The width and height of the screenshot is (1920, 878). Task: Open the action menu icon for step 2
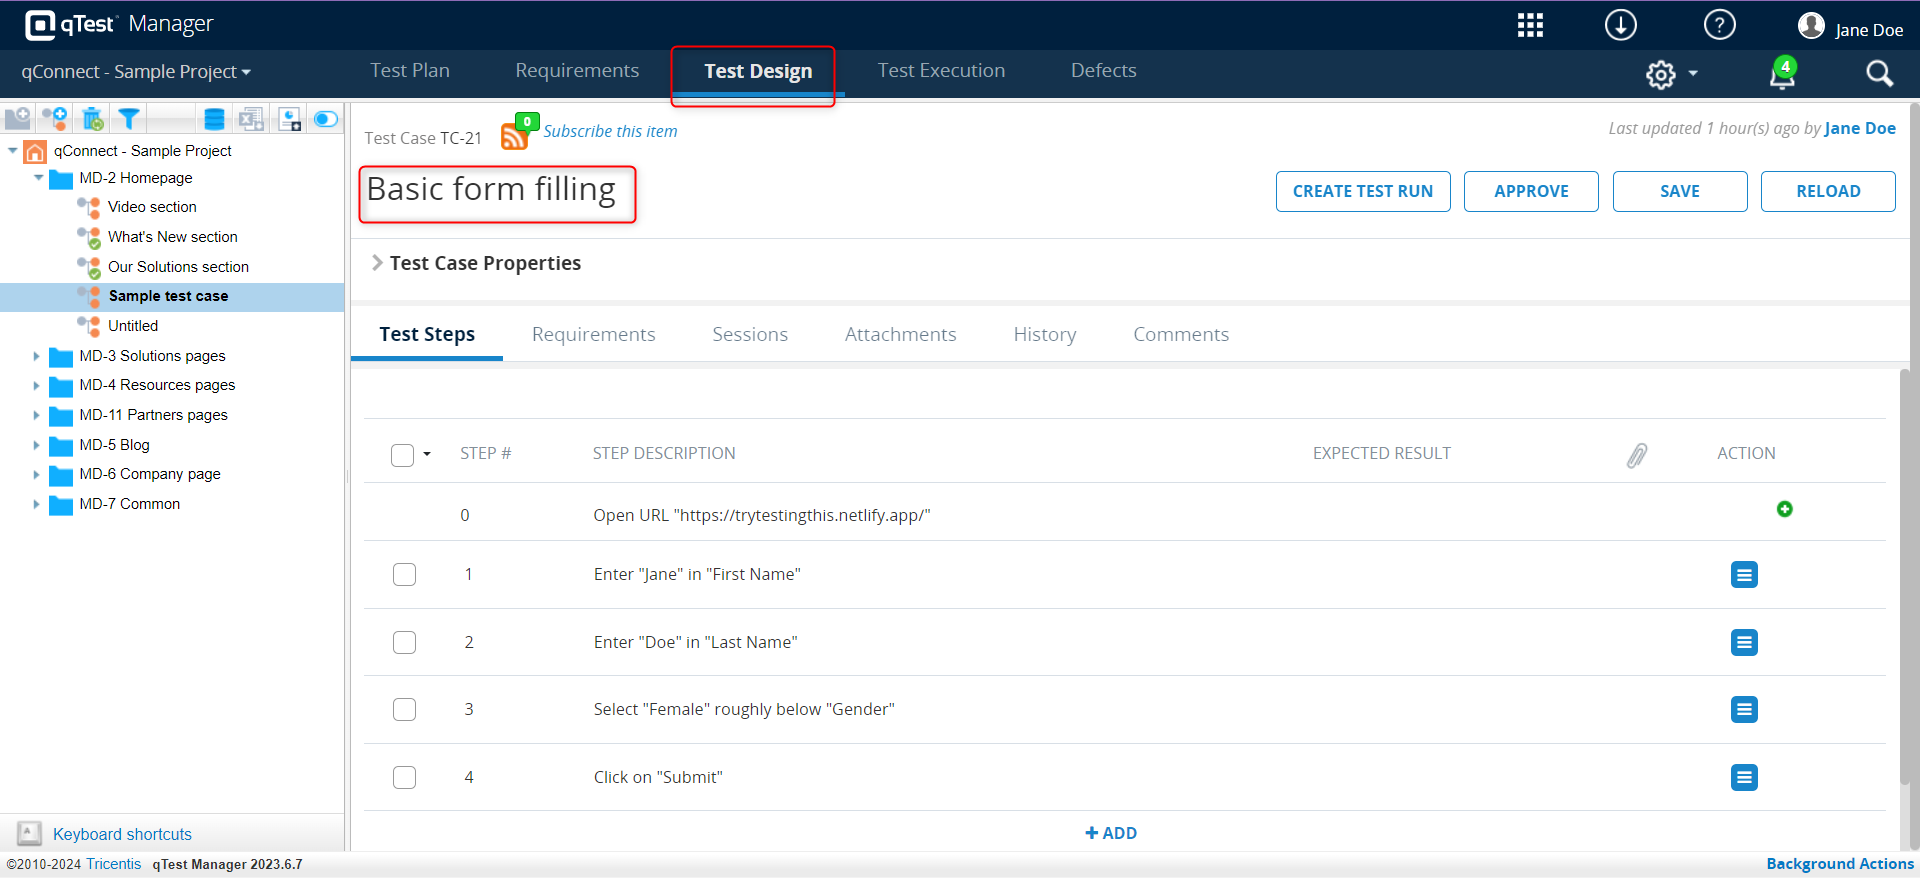[1744, 642]
